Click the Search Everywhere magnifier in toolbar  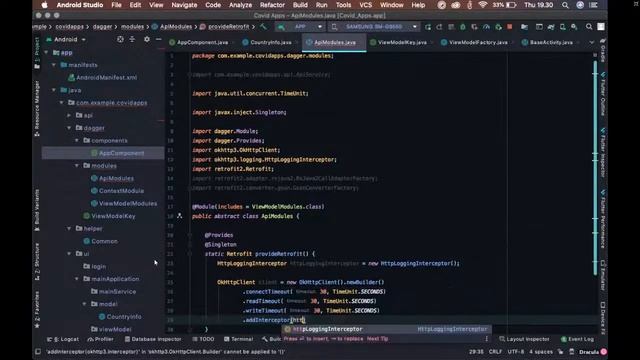coord(589,27)
